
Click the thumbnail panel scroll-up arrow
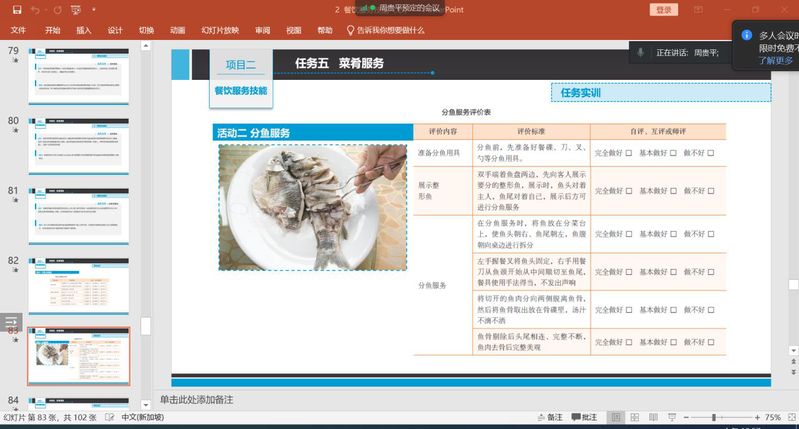[145, 46]
